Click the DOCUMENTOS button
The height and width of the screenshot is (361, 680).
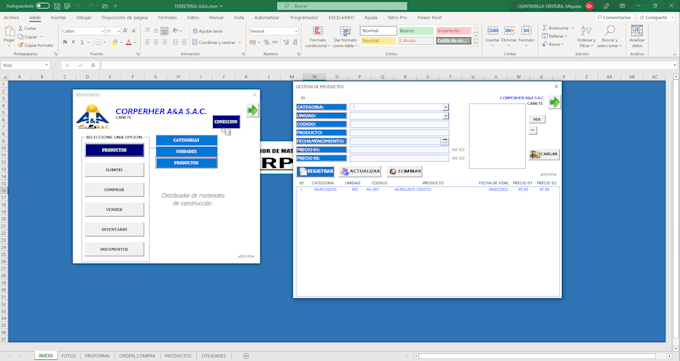[x=114, y=249]
